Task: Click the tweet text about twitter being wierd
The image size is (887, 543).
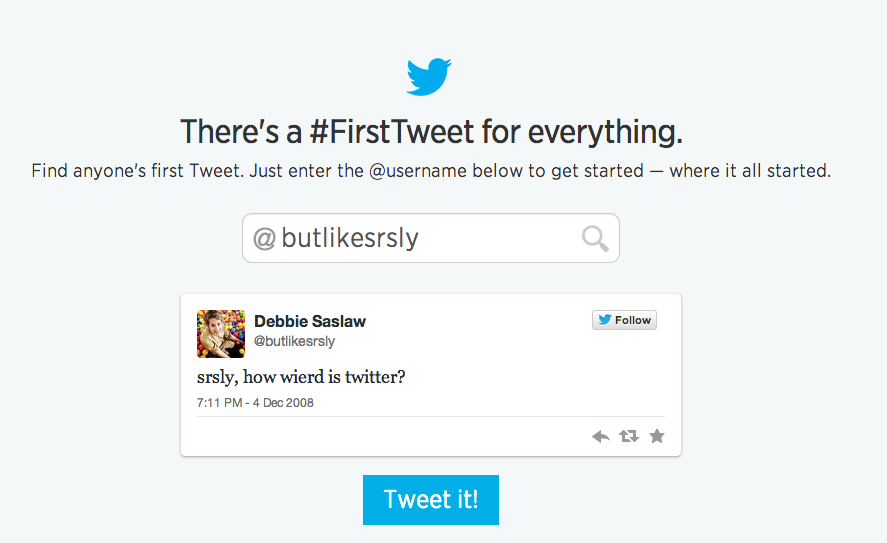Action: [x=301, y=377]
